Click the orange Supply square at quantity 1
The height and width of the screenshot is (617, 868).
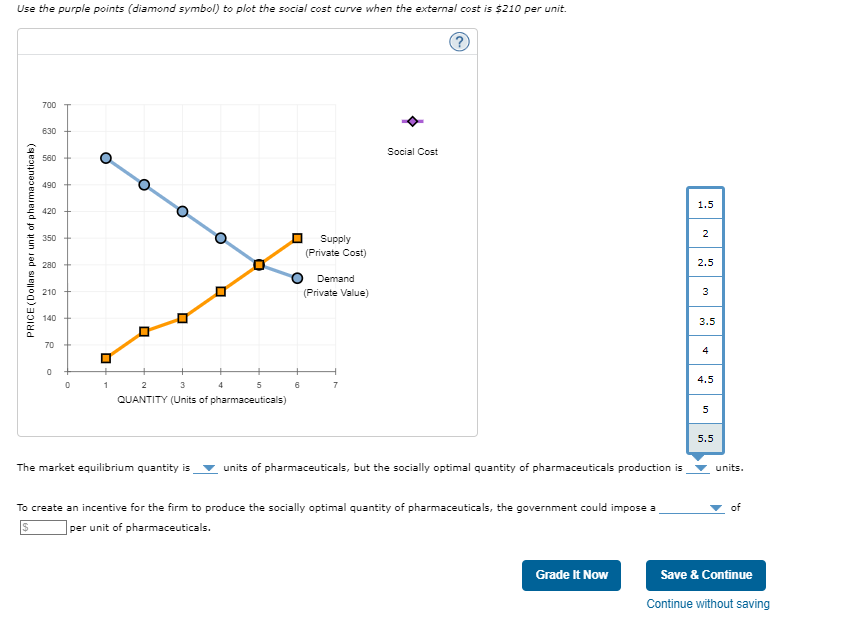click(105, 356)
